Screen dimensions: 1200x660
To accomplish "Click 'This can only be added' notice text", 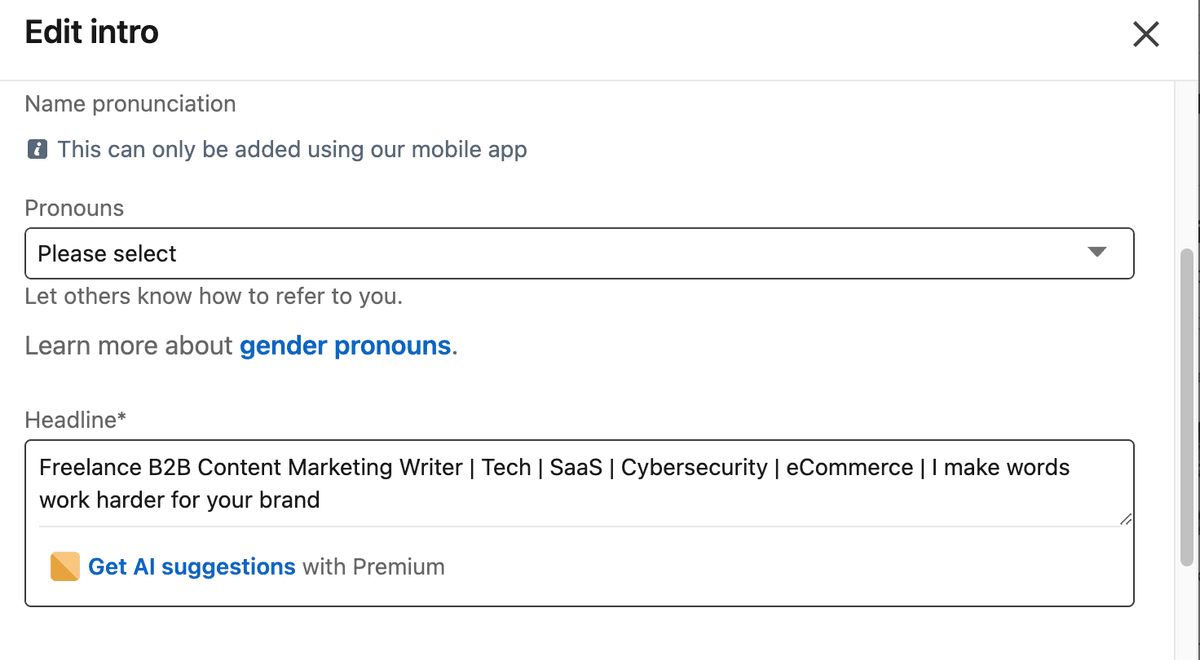I will point(292,150).
